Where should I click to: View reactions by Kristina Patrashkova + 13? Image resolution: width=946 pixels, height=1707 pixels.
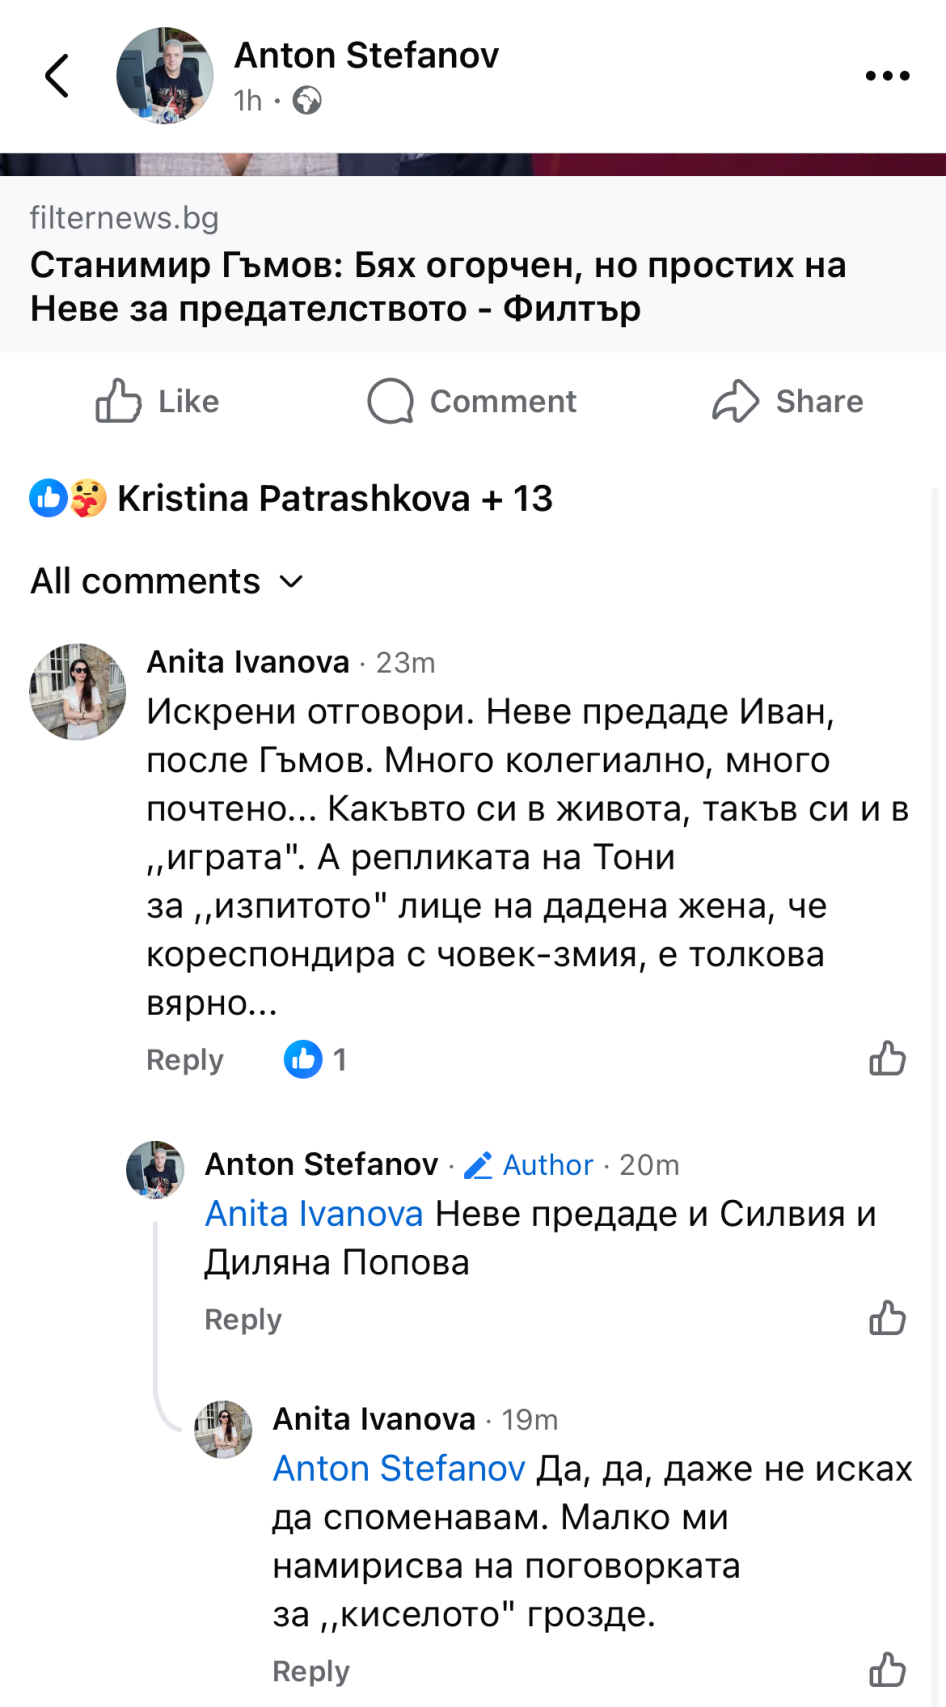[x=291, y=498]
